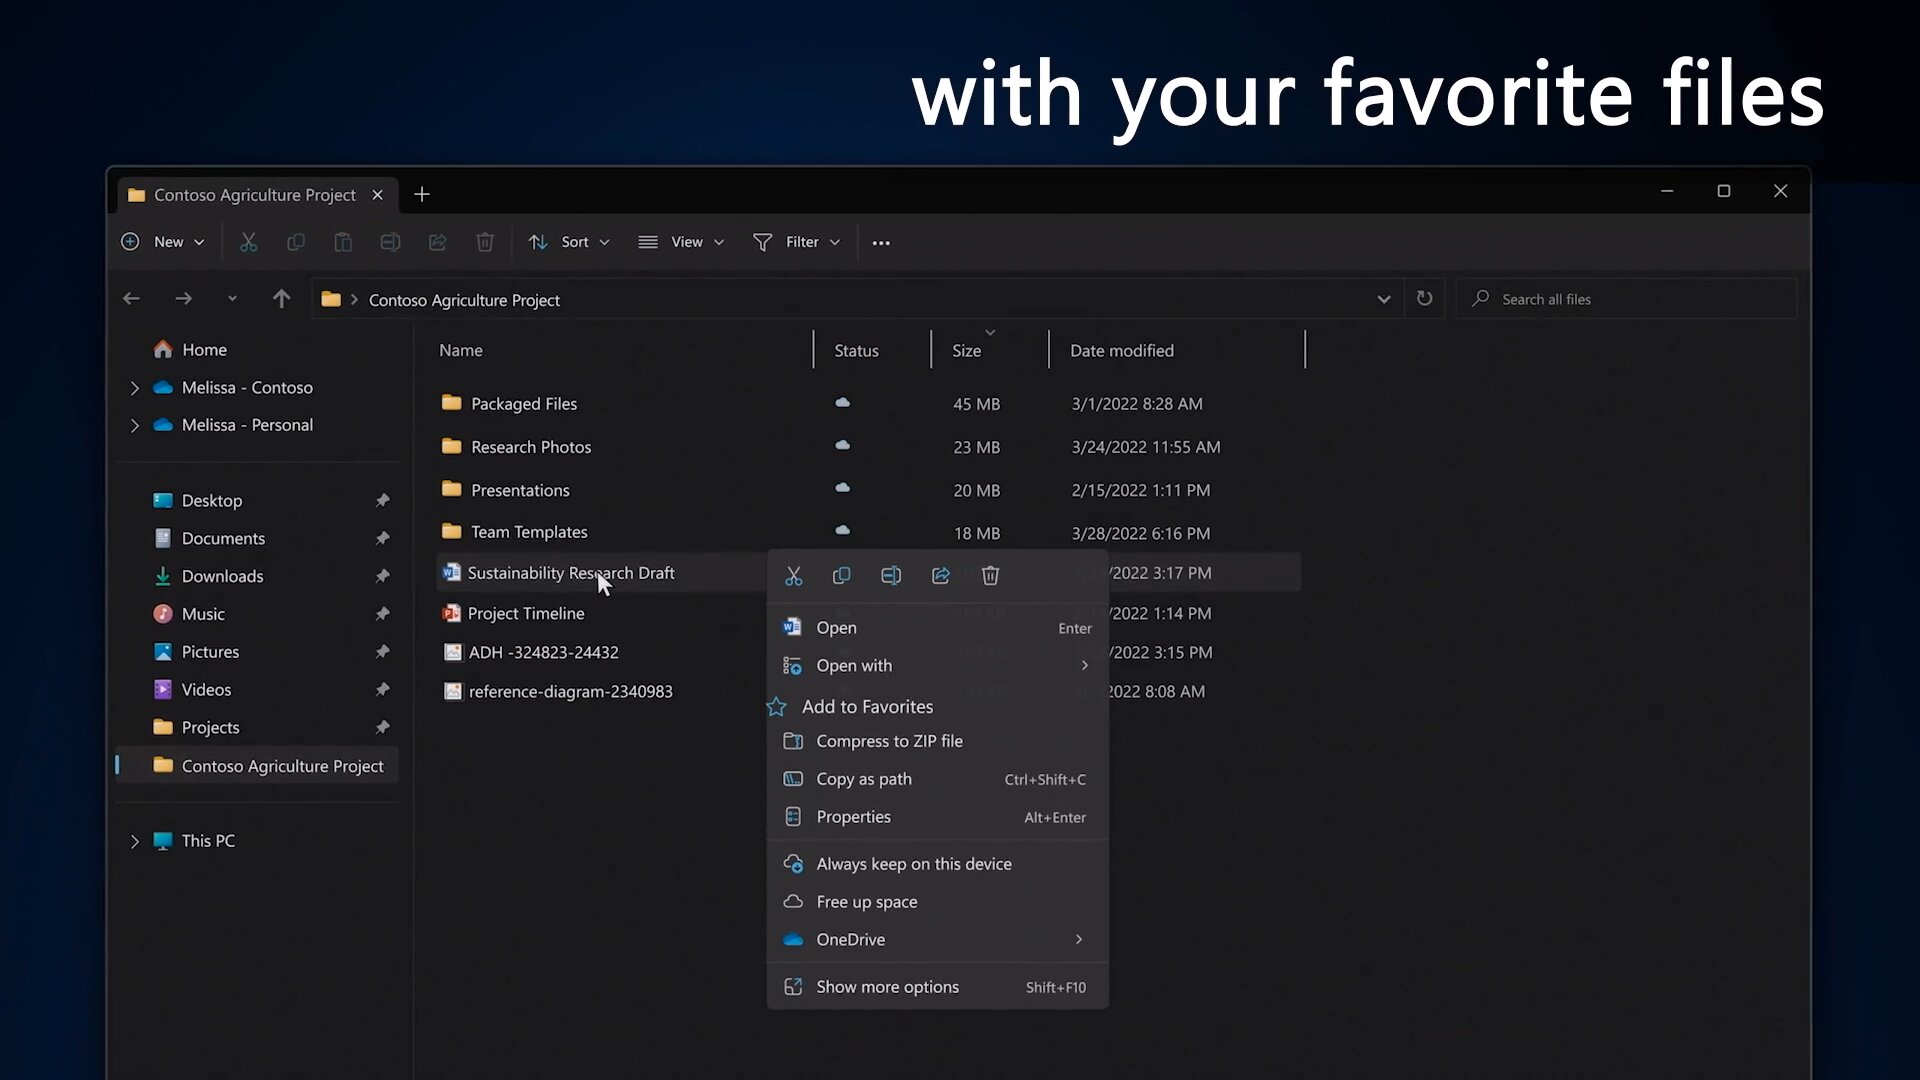Click the toolbar Paste icon

tap(343, 242)
